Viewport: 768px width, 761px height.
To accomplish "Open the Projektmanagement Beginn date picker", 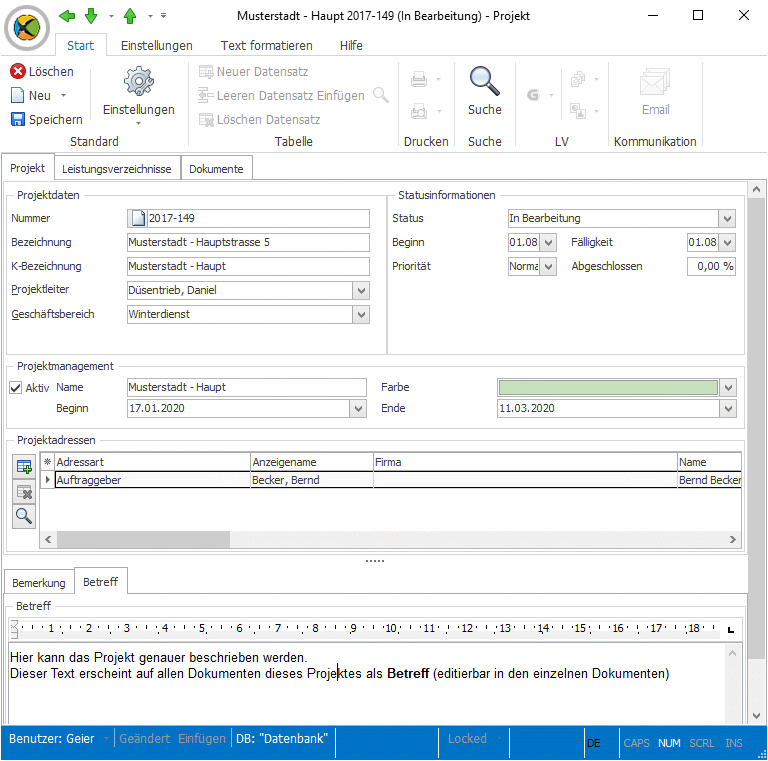I will point(358,408).
